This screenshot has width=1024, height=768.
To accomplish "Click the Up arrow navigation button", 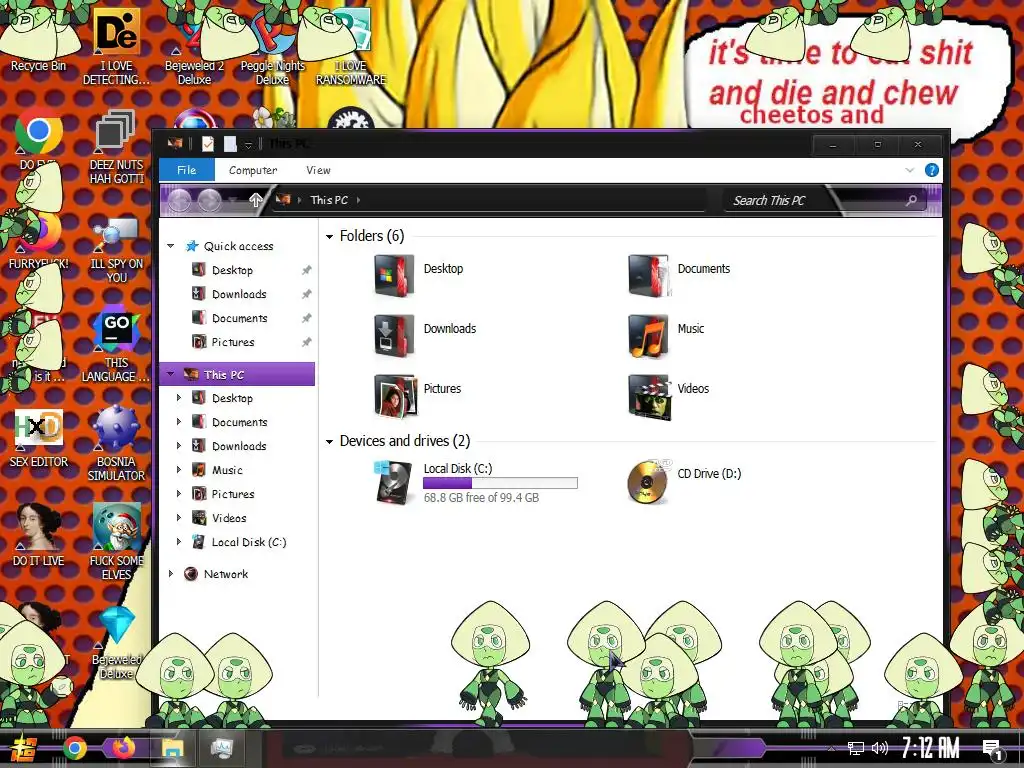I will (256, 200).
